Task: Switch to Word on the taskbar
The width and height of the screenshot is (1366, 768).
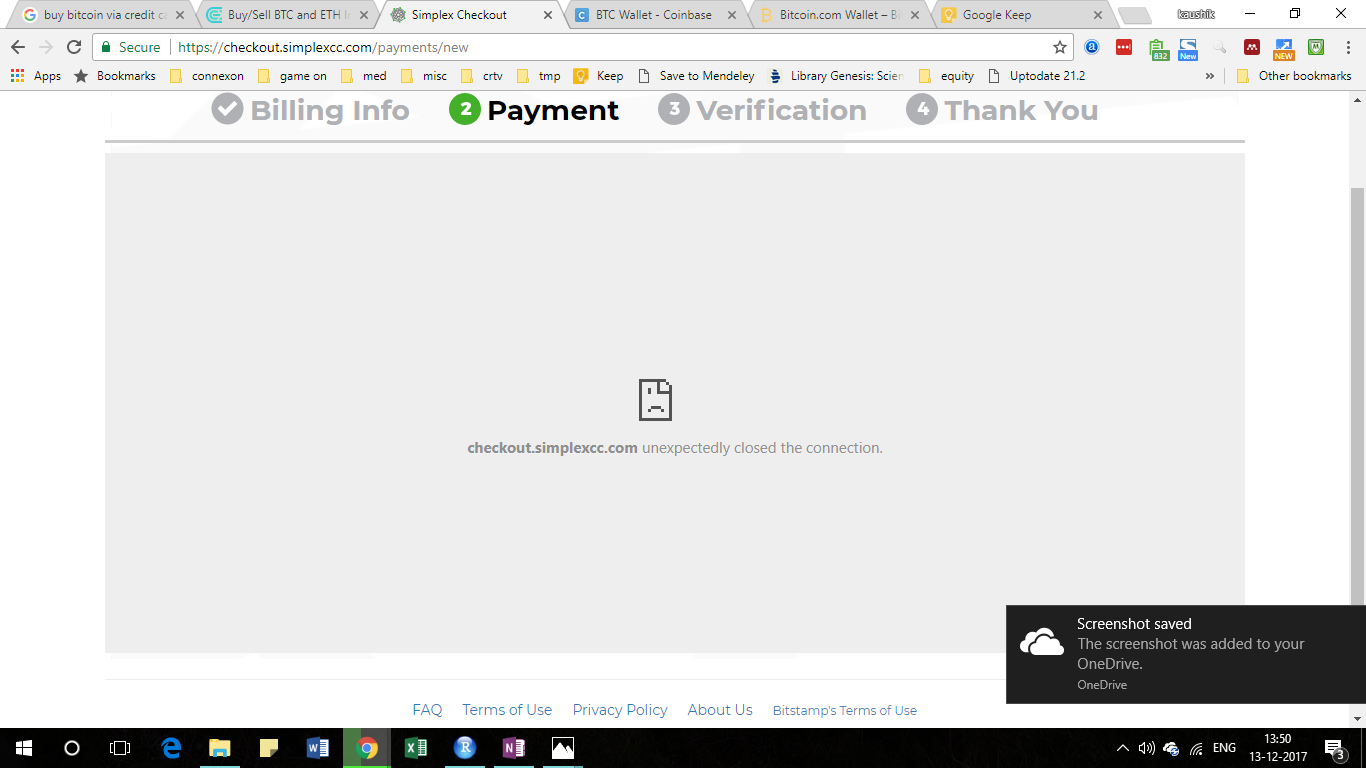Action: click(317, 748)
